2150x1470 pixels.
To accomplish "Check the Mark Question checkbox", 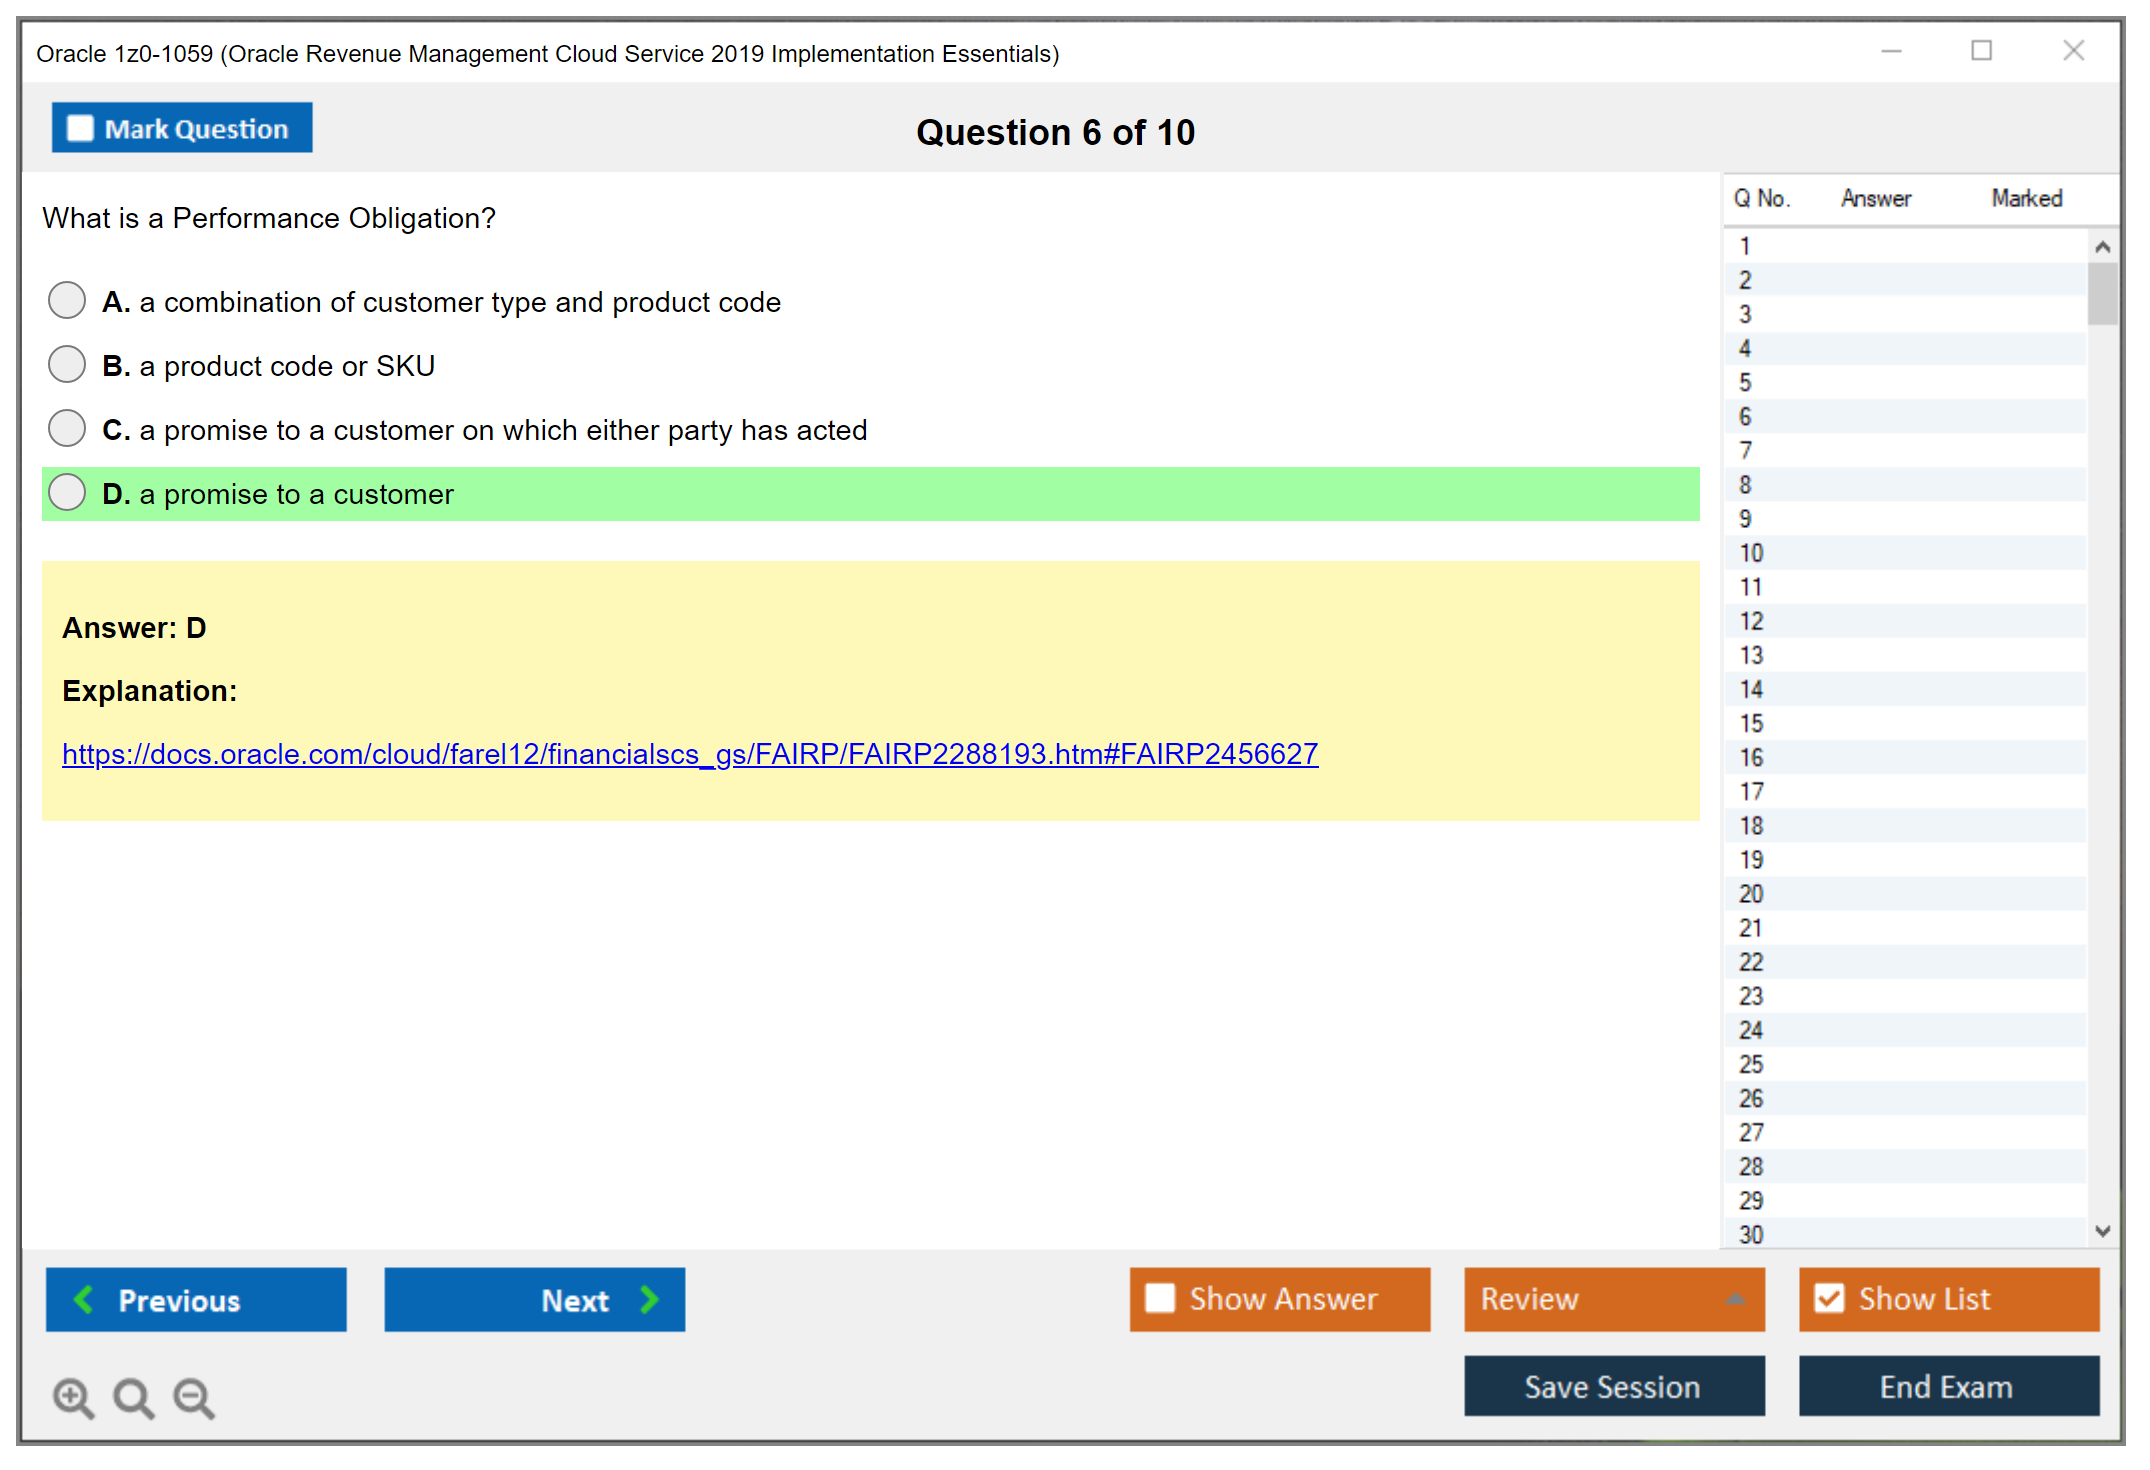I will (79, 127).
